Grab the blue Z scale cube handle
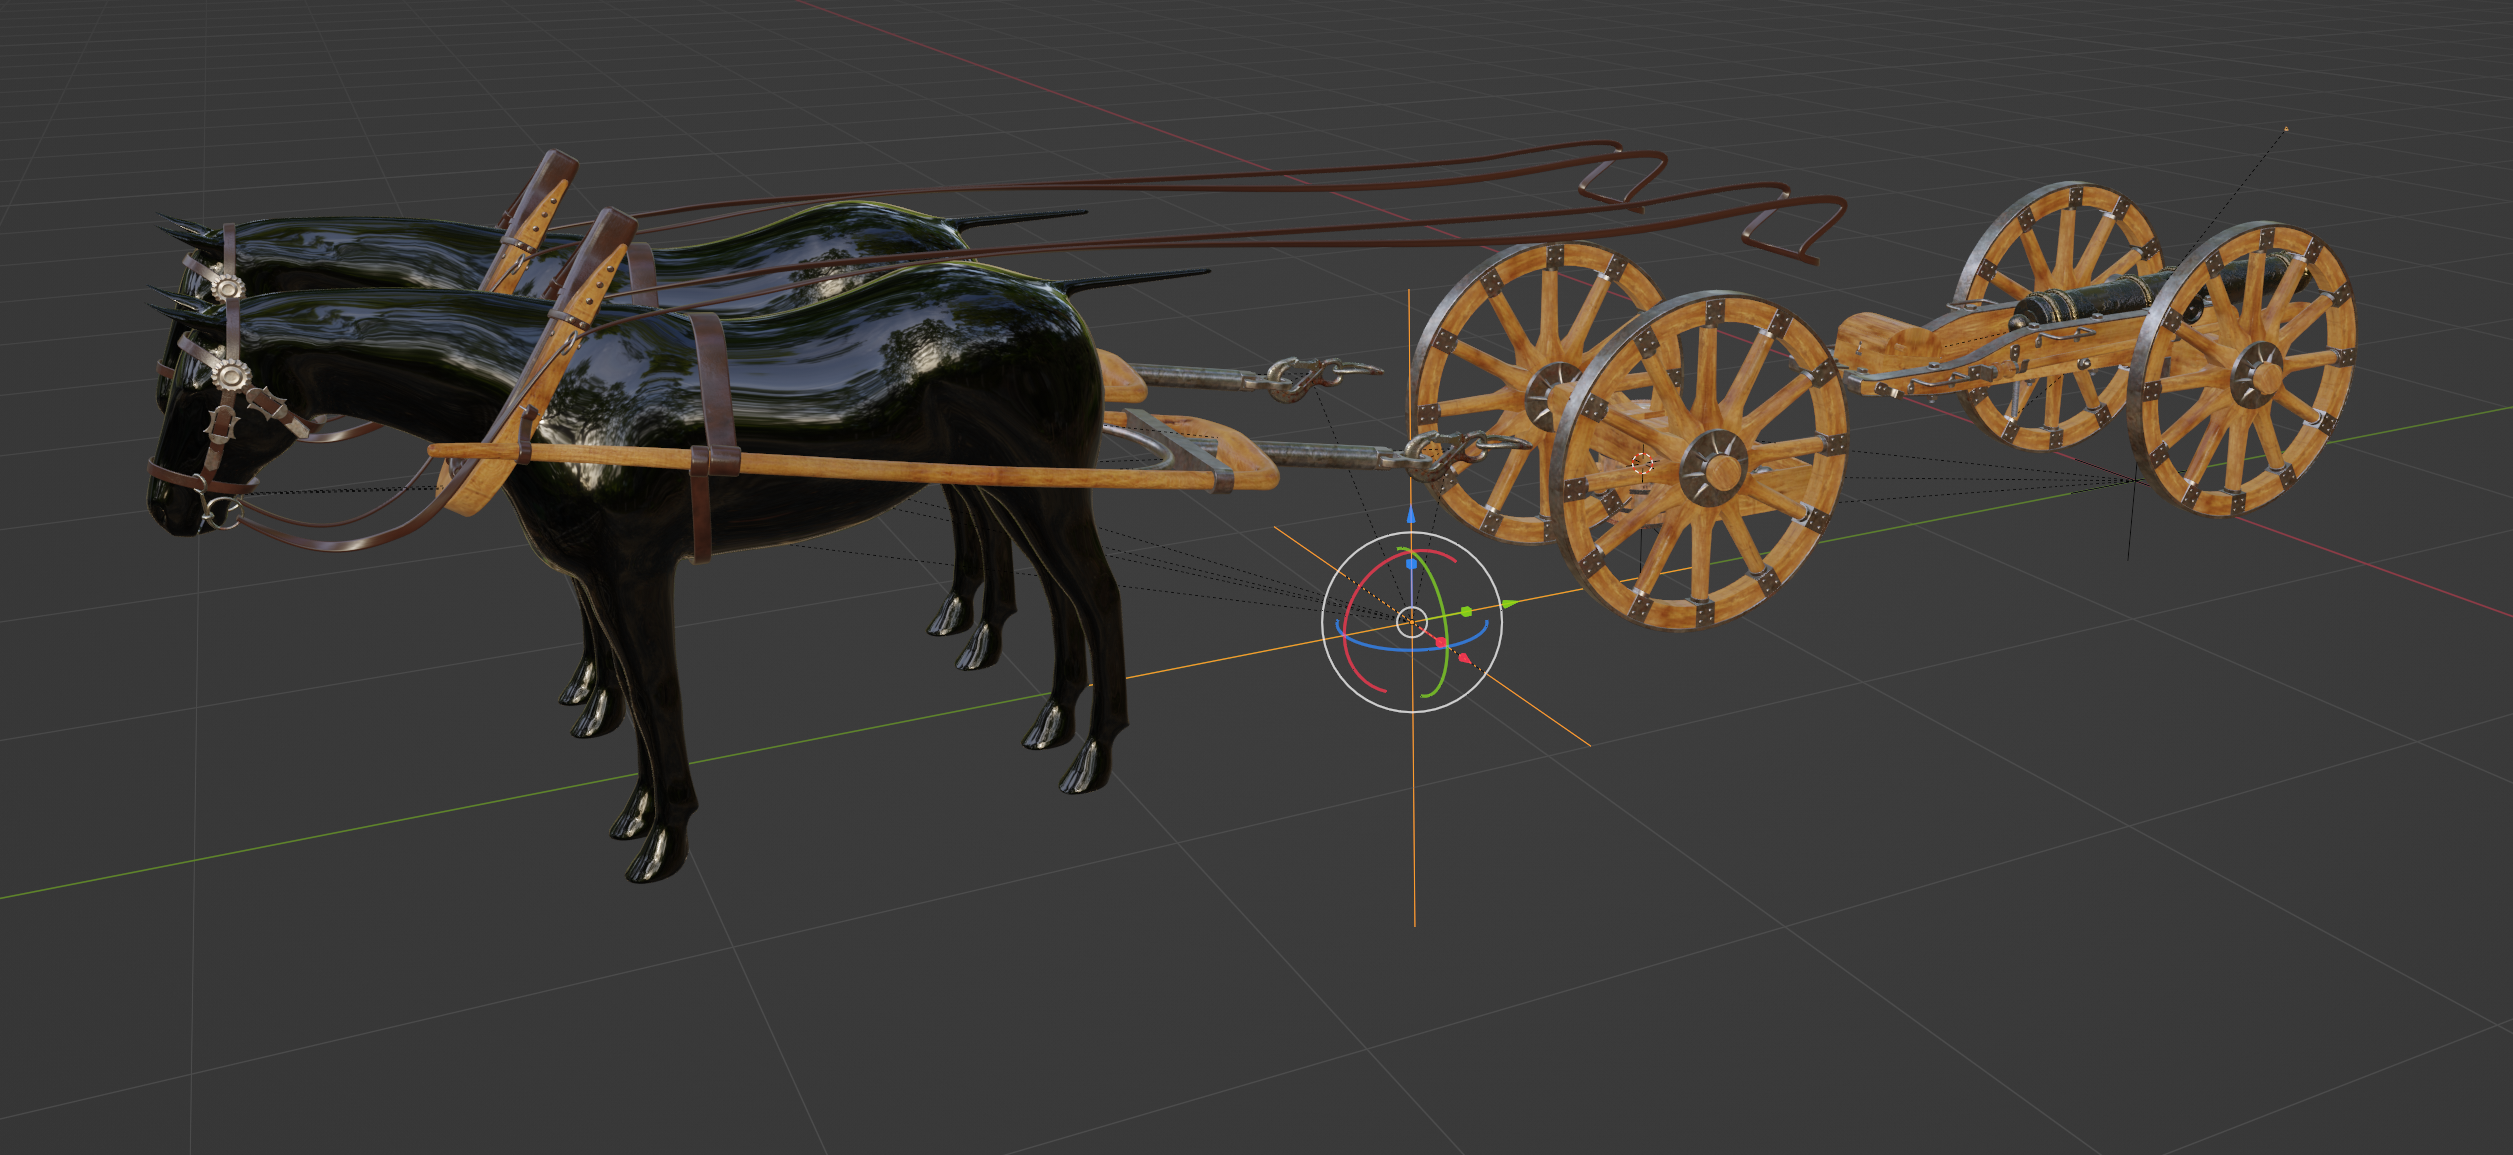 tap(1411, 564)
